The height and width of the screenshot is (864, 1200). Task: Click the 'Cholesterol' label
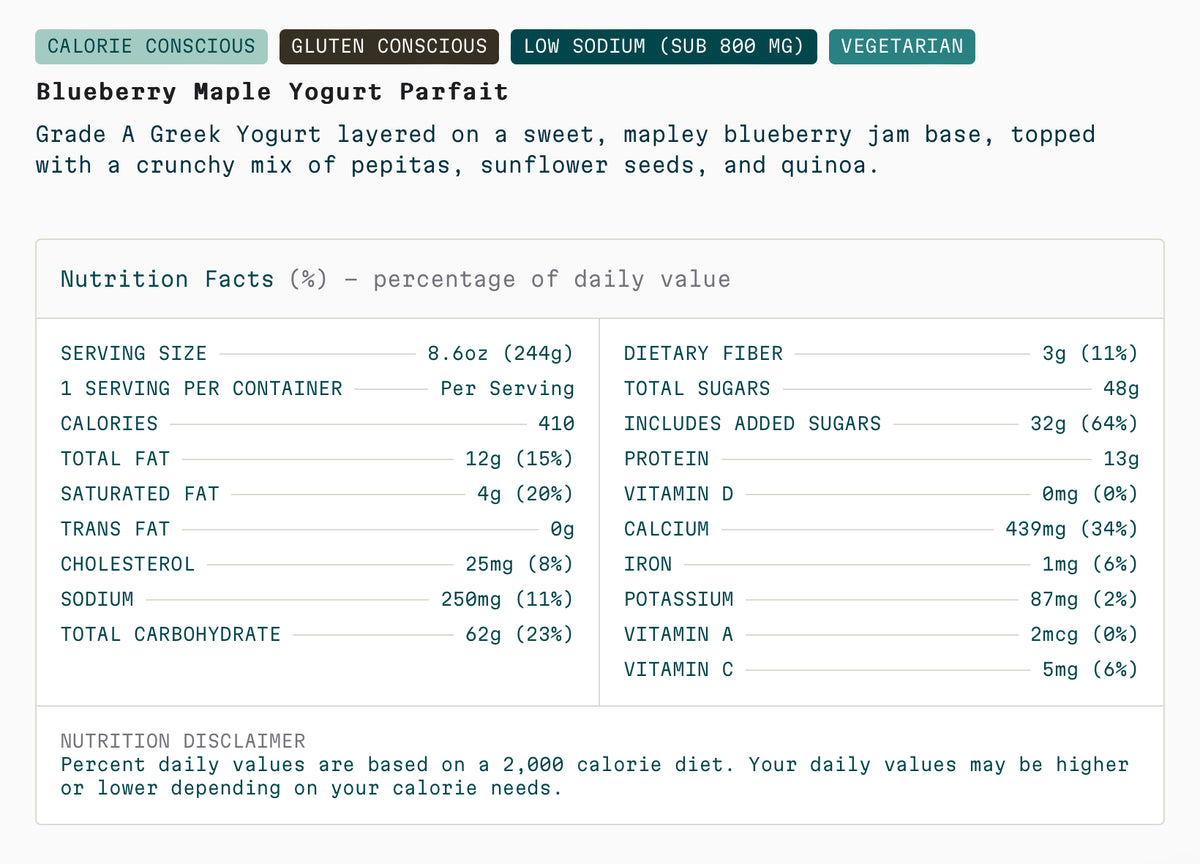pos(128,563)
